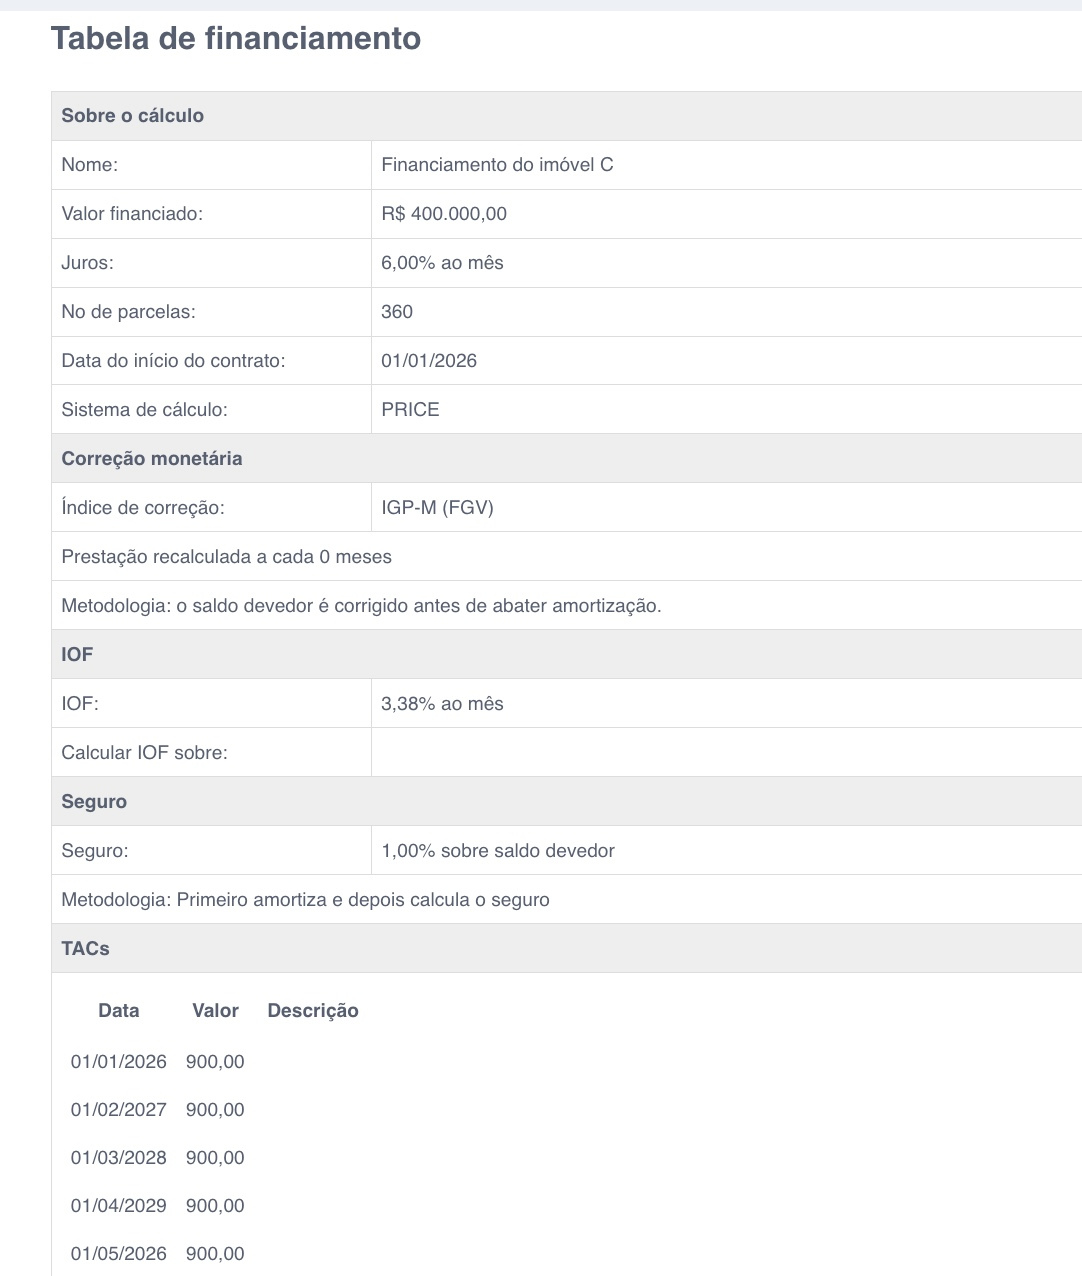Click the "Tabela de financiamento" page heading

tap(236, 38)
